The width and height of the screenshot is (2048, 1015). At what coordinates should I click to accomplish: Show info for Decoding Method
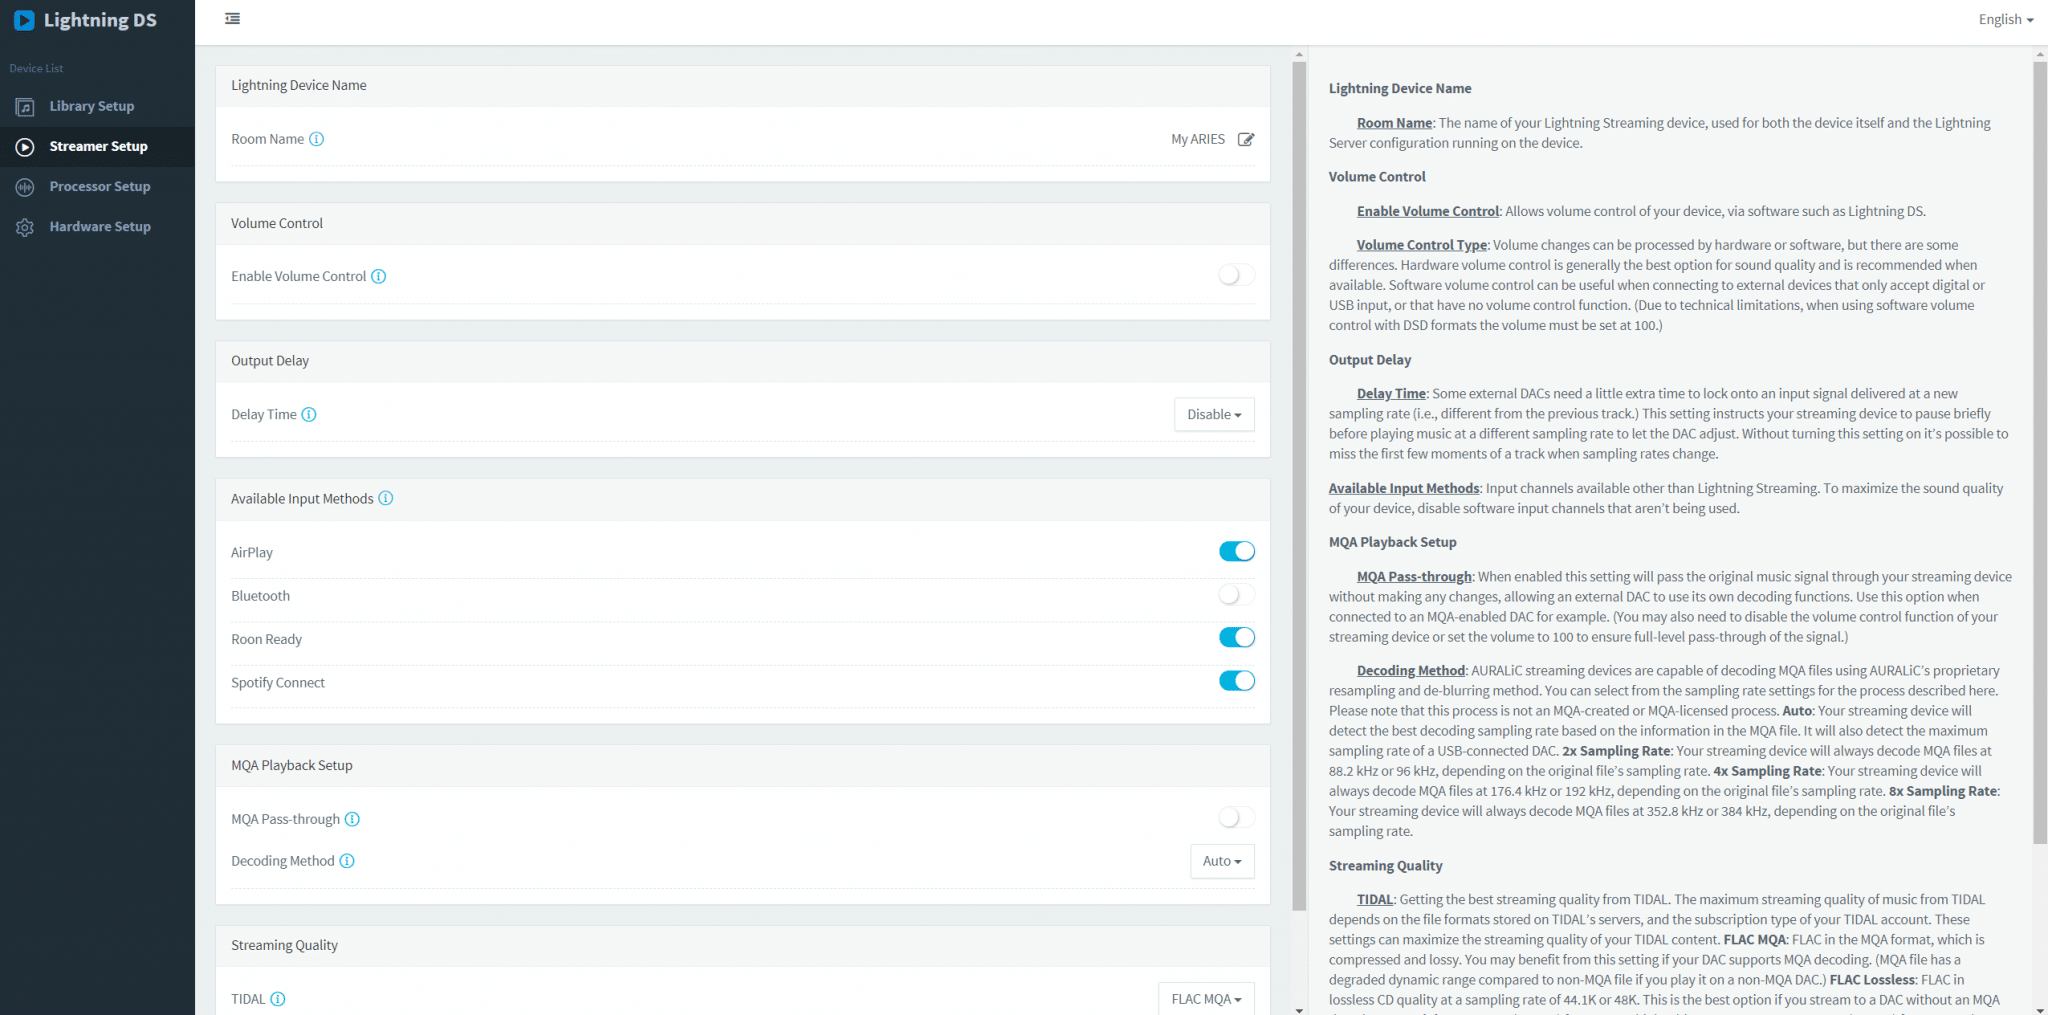point(347,861)
